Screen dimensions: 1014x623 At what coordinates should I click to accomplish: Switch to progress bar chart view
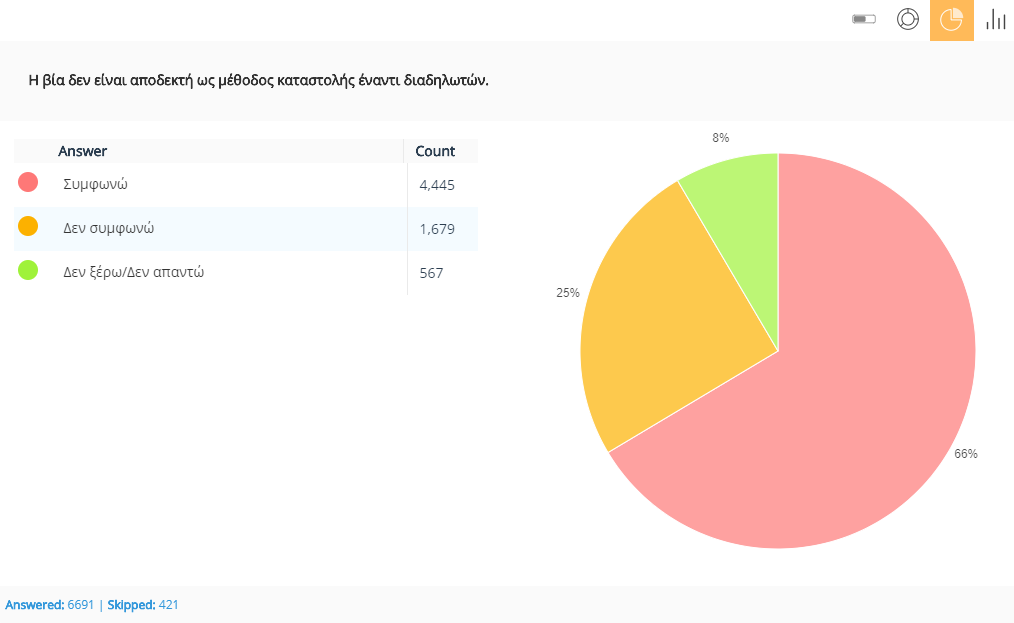click(x=864, y=20)
